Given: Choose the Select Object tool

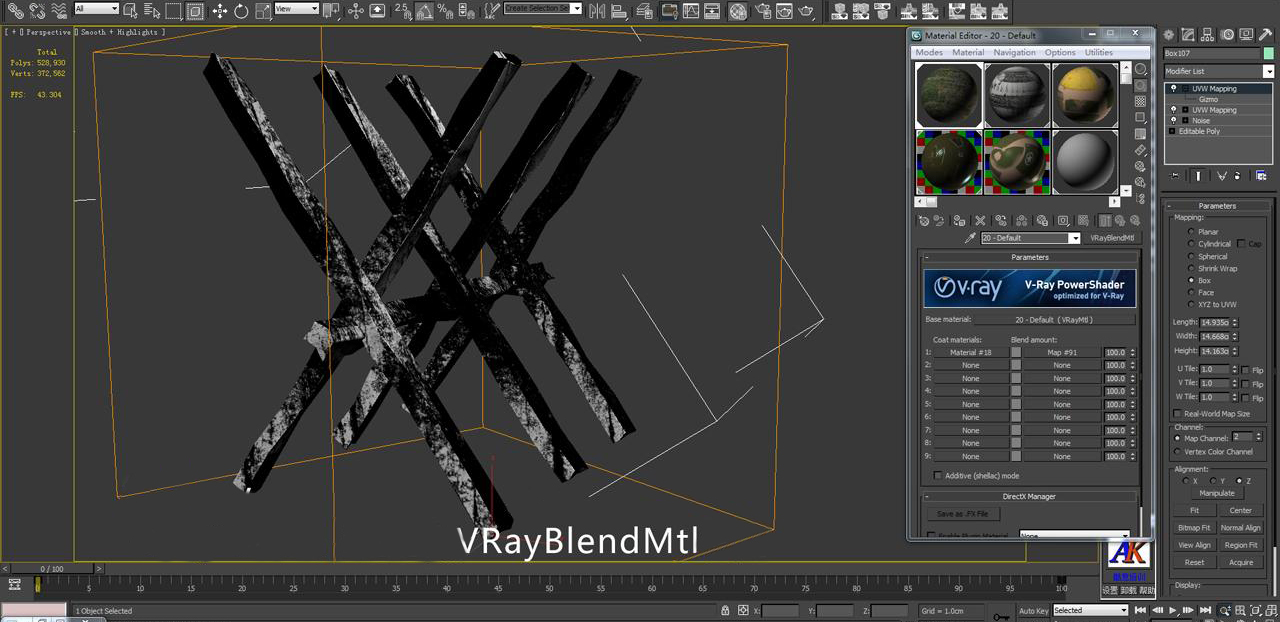Looking at the screenshot, I should point(130,11).
